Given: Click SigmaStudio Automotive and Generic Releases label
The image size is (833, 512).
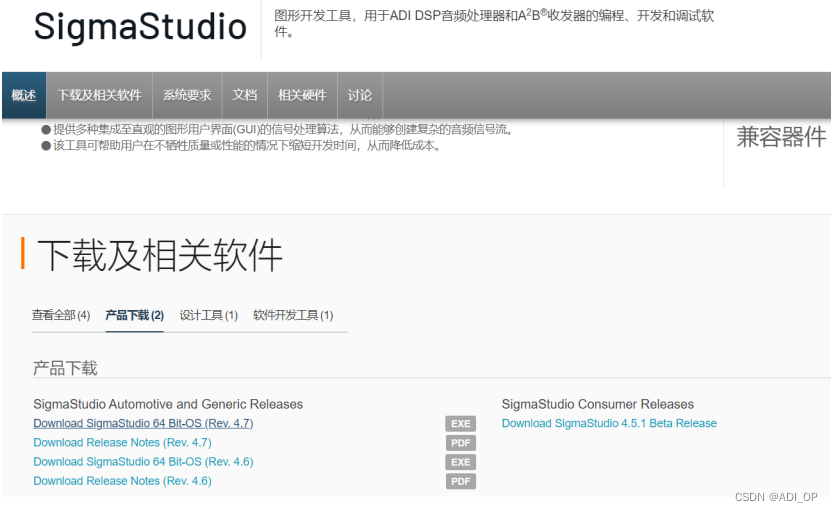Looking at the screenshot, I should point(168,404).
